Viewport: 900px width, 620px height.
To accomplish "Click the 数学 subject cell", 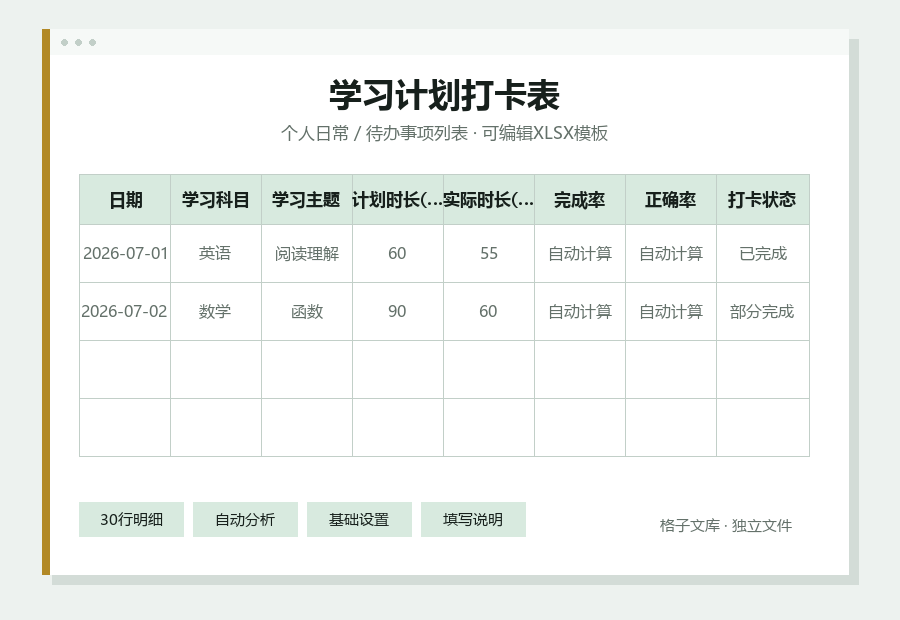I will 216,311.
